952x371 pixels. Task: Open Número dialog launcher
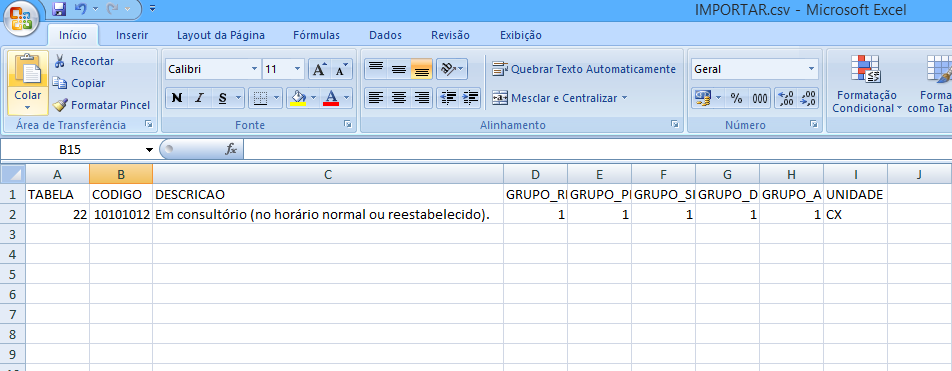pyautogui.click(x=814, y=124)
